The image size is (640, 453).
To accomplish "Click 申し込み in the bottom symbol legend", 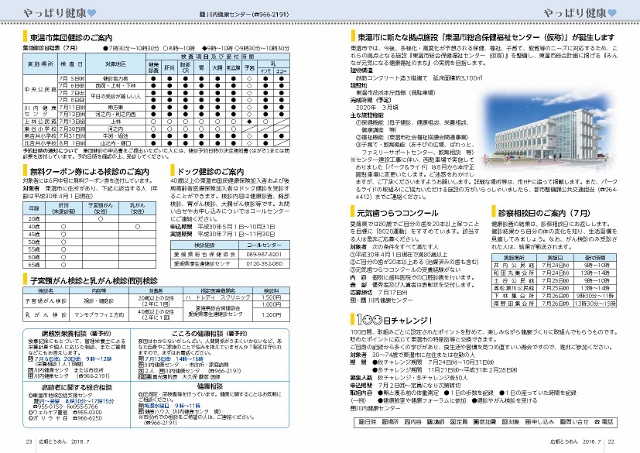I will click(540, 422).
